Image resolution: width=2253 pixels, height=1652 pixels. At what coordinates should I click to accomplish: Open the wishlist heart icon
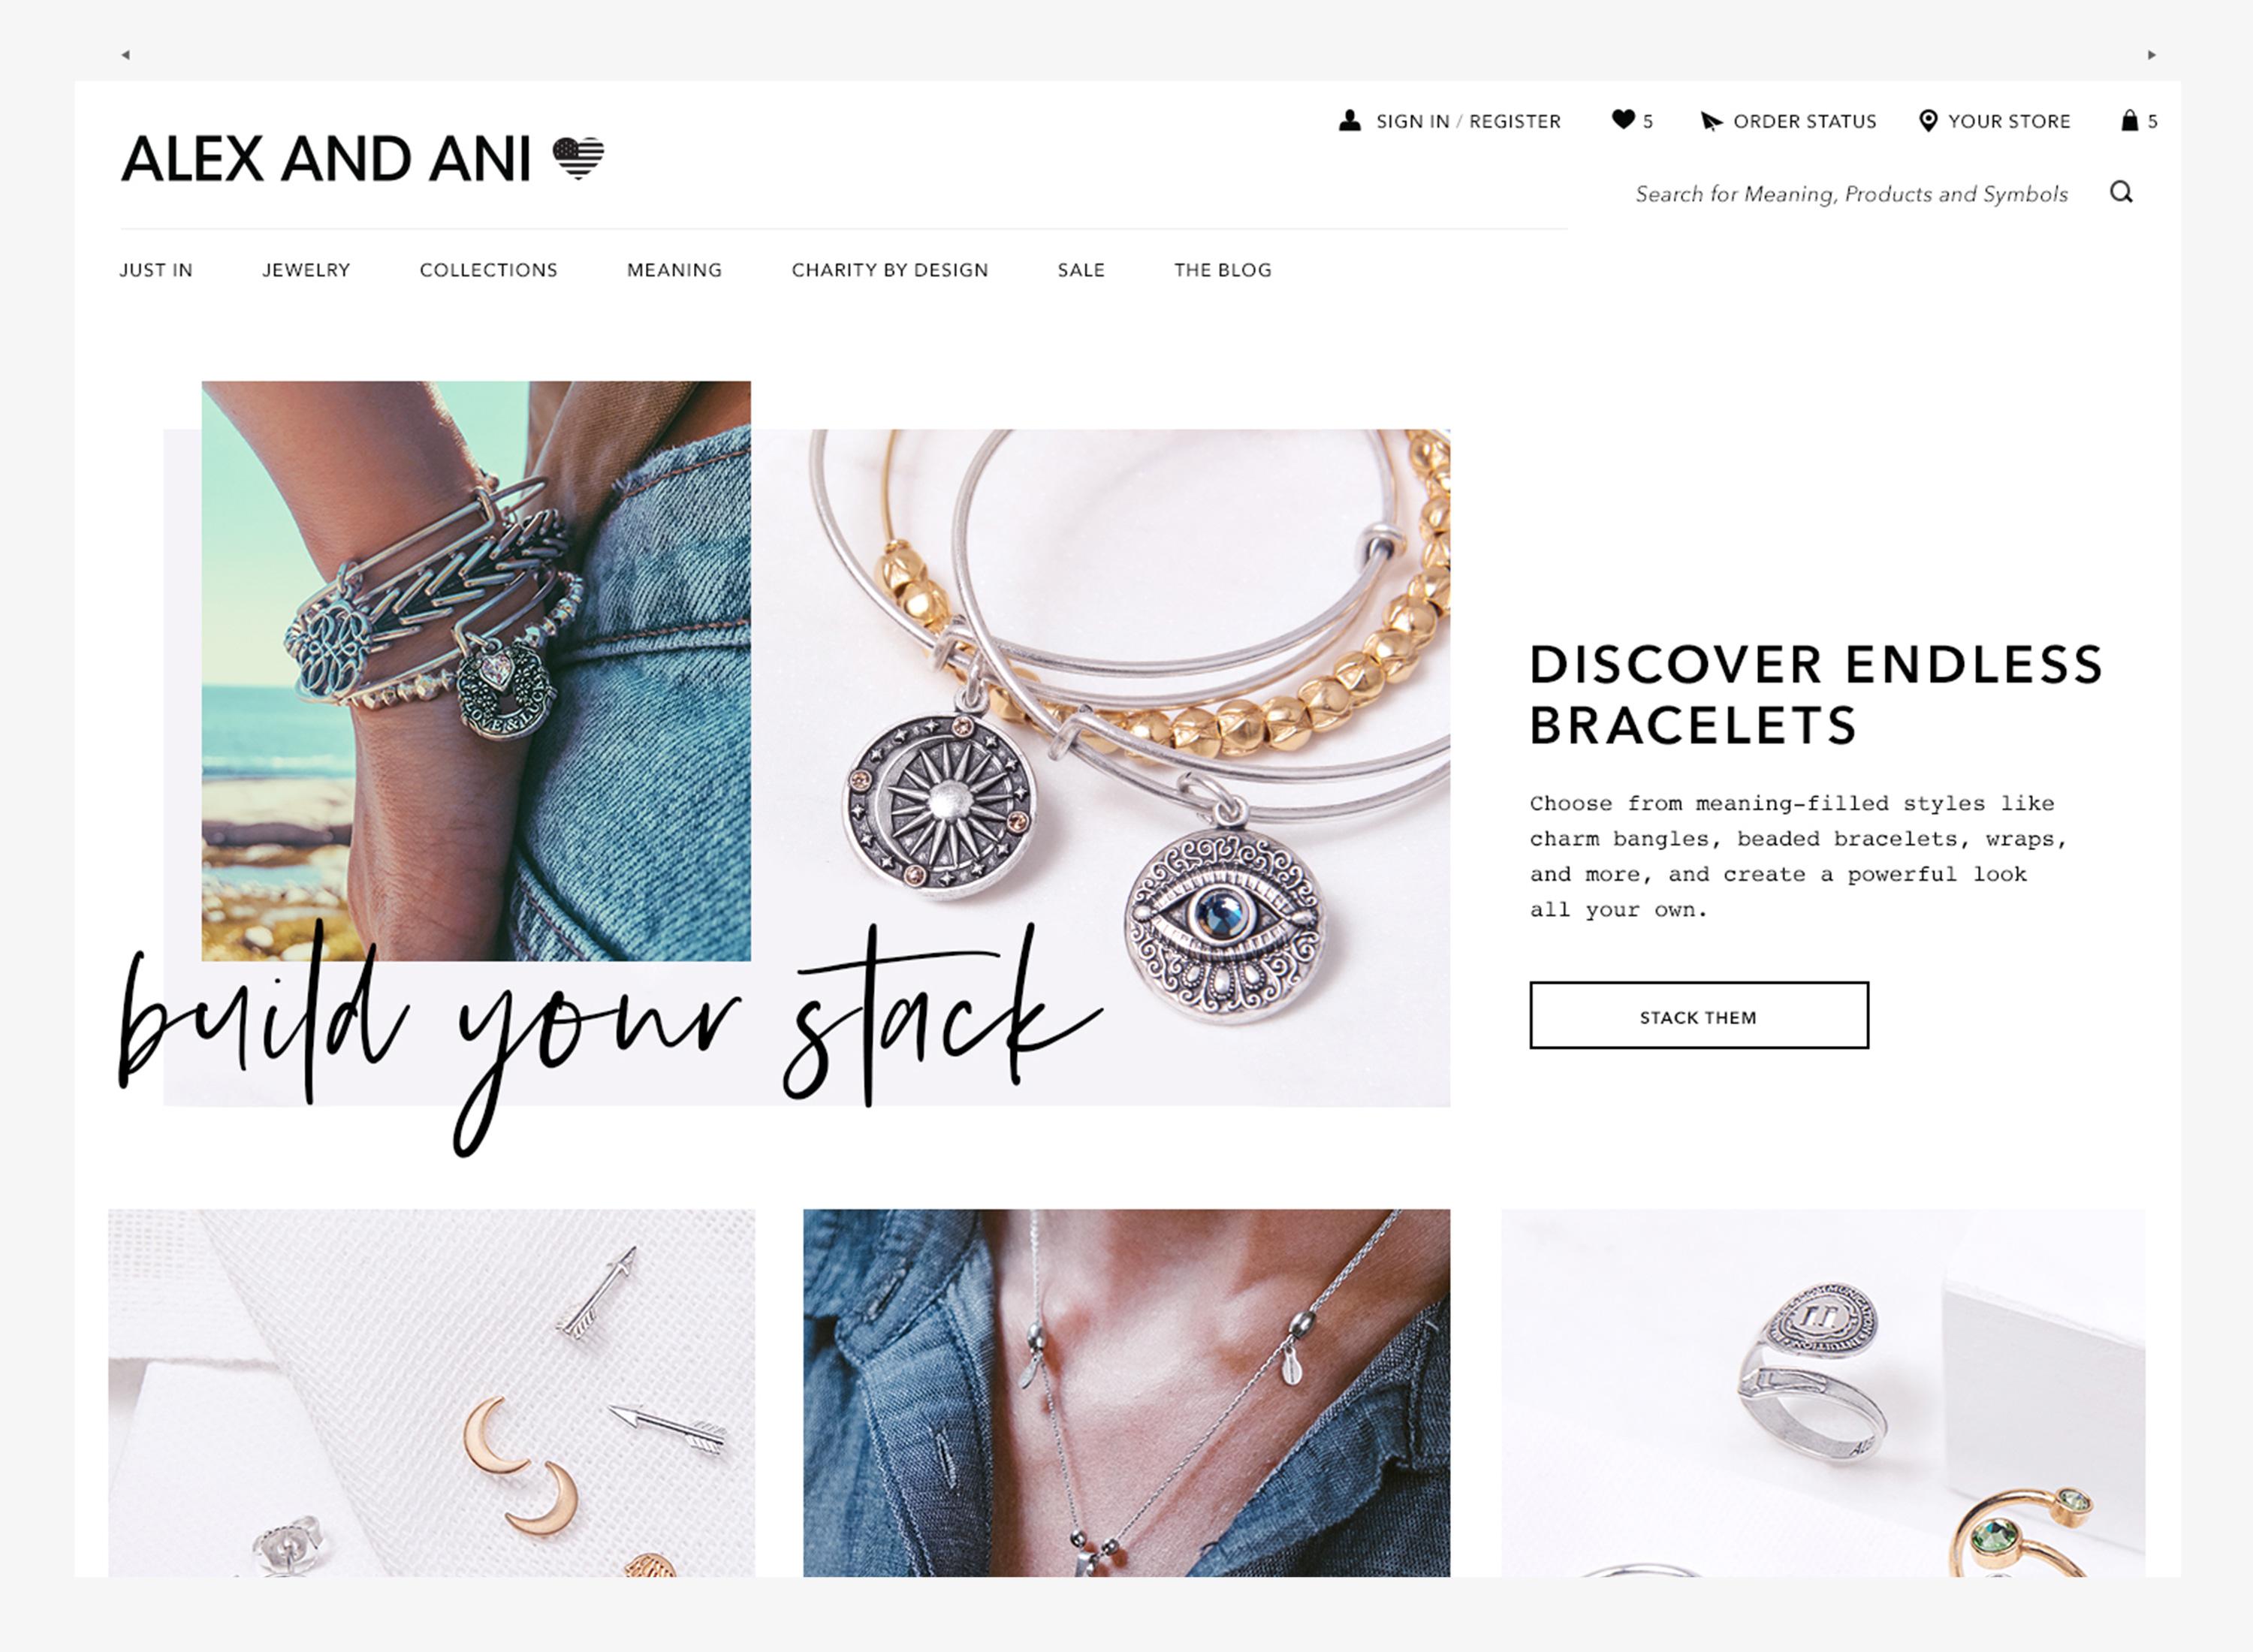click(1623, 120)
